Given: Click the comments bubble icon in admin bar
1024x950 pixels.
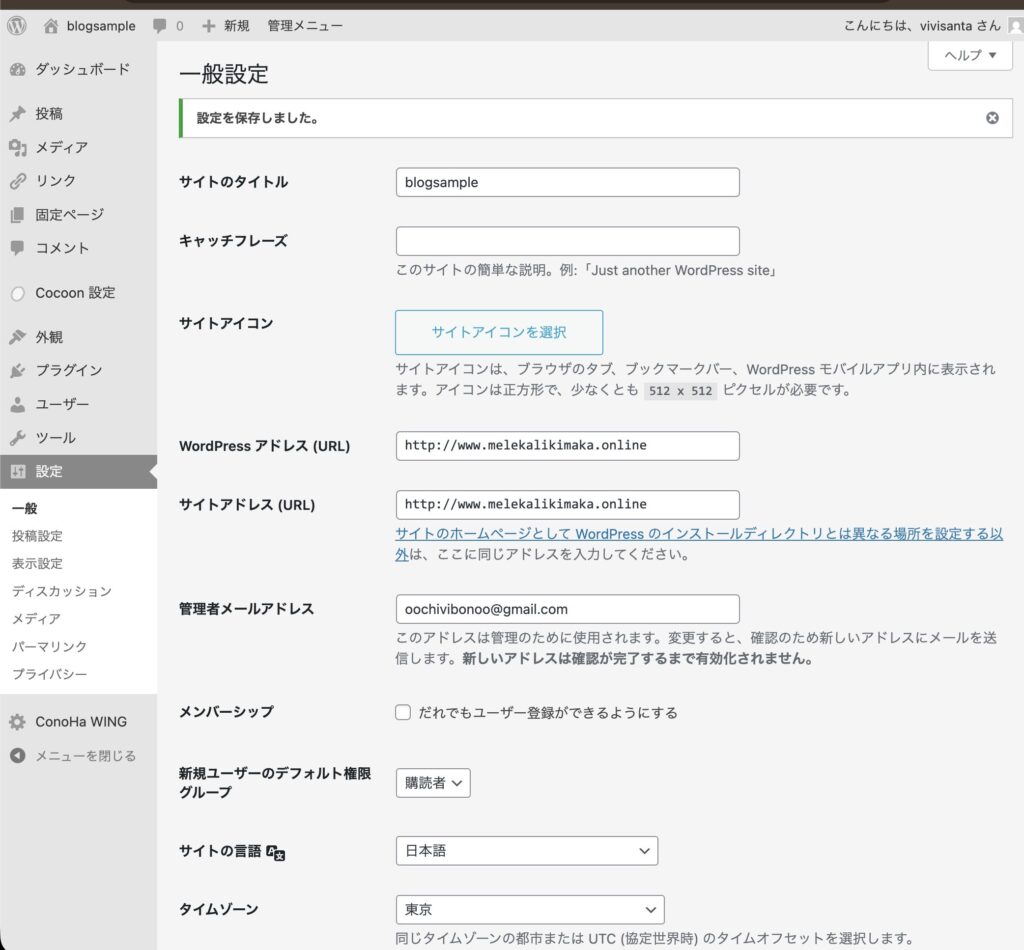Looking at the screenshot, I should (160, 26).
